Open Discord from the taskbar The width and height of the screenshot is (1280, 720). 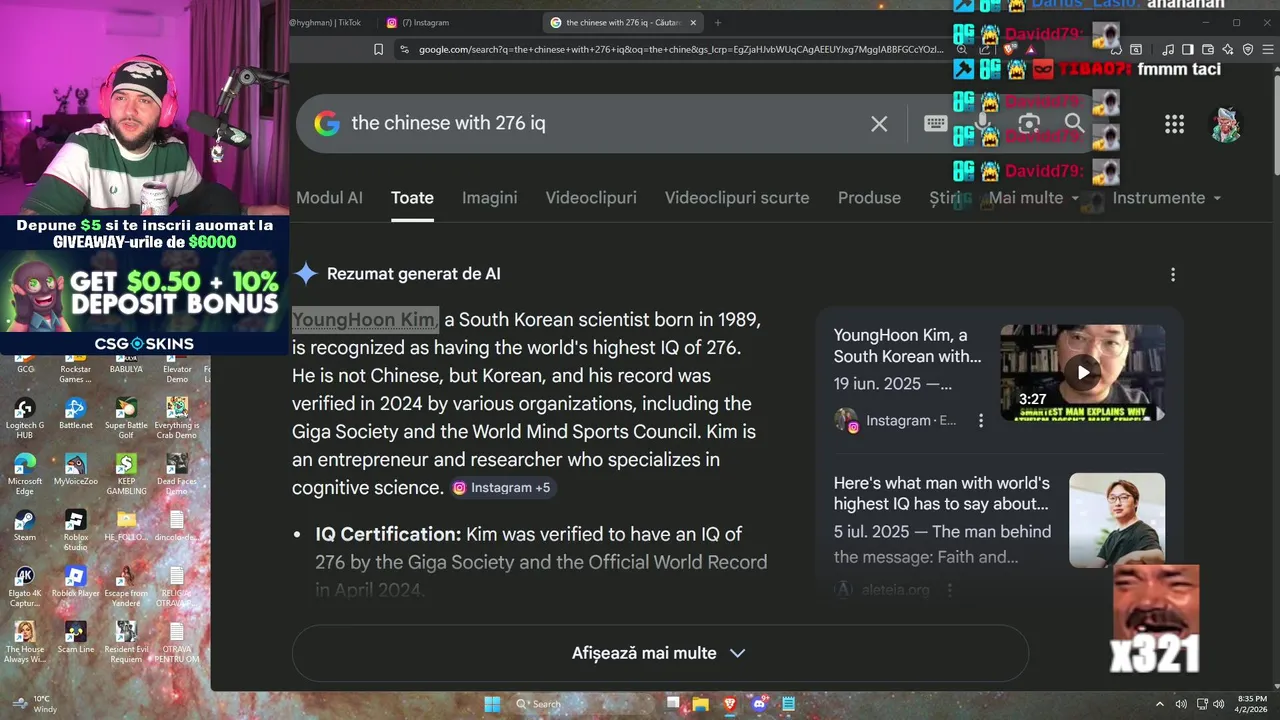pos(759,704)
